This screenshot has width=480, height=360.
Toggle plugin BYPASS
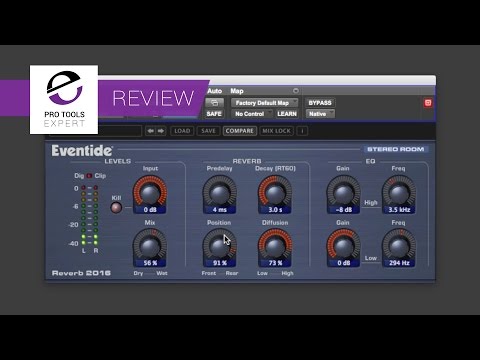320,103
